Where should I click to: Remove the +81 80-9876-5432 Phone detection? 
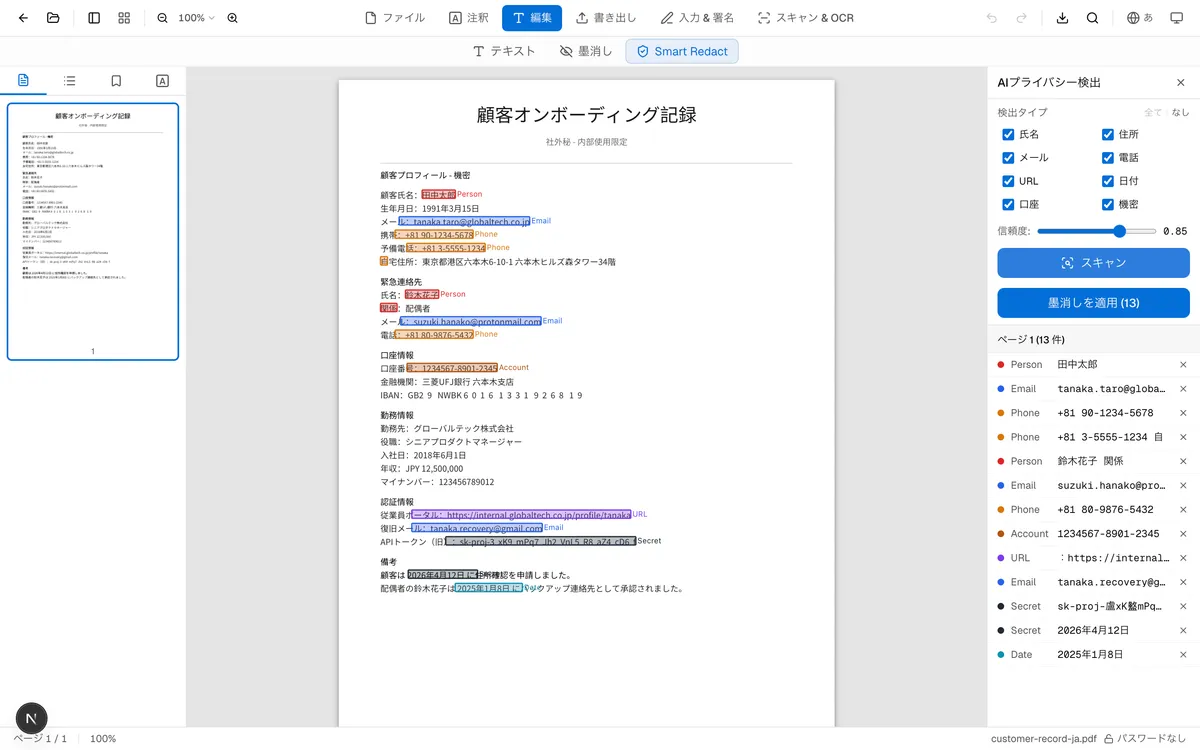click(x=1183, y=510)
